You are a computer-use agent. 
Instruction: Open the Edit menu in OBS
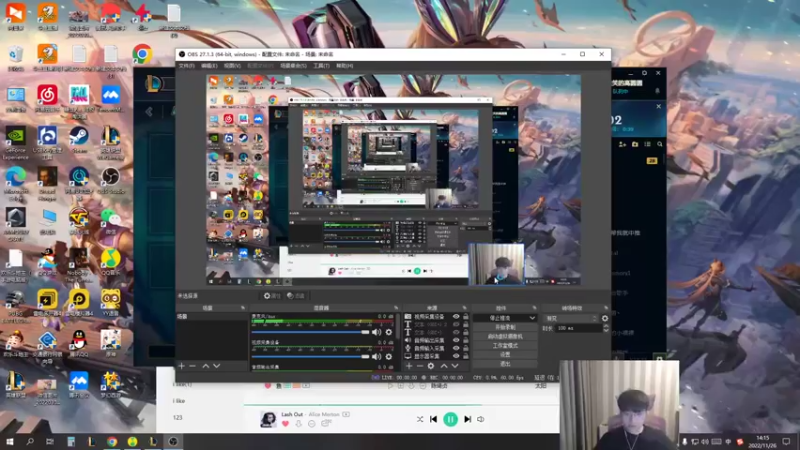point(209,66)
